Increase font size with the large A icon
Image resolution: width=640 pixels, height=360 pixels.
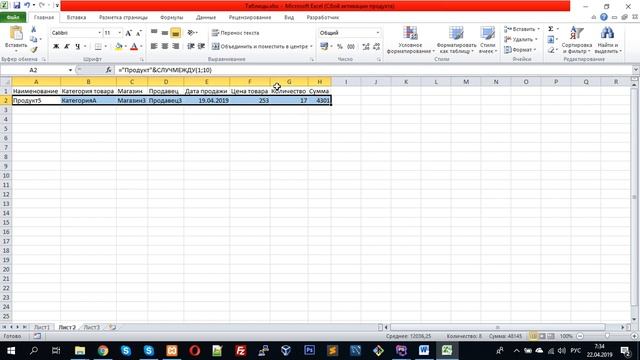(x=128, y=33)
